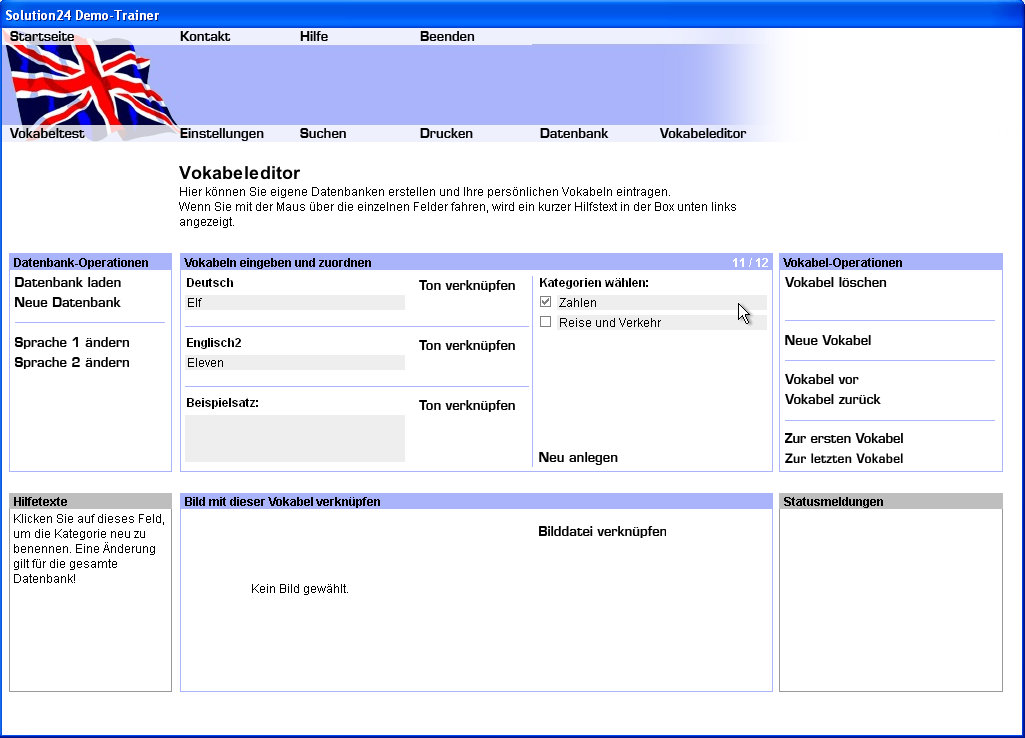Open the Kontakt menu item

coord(205,37)
